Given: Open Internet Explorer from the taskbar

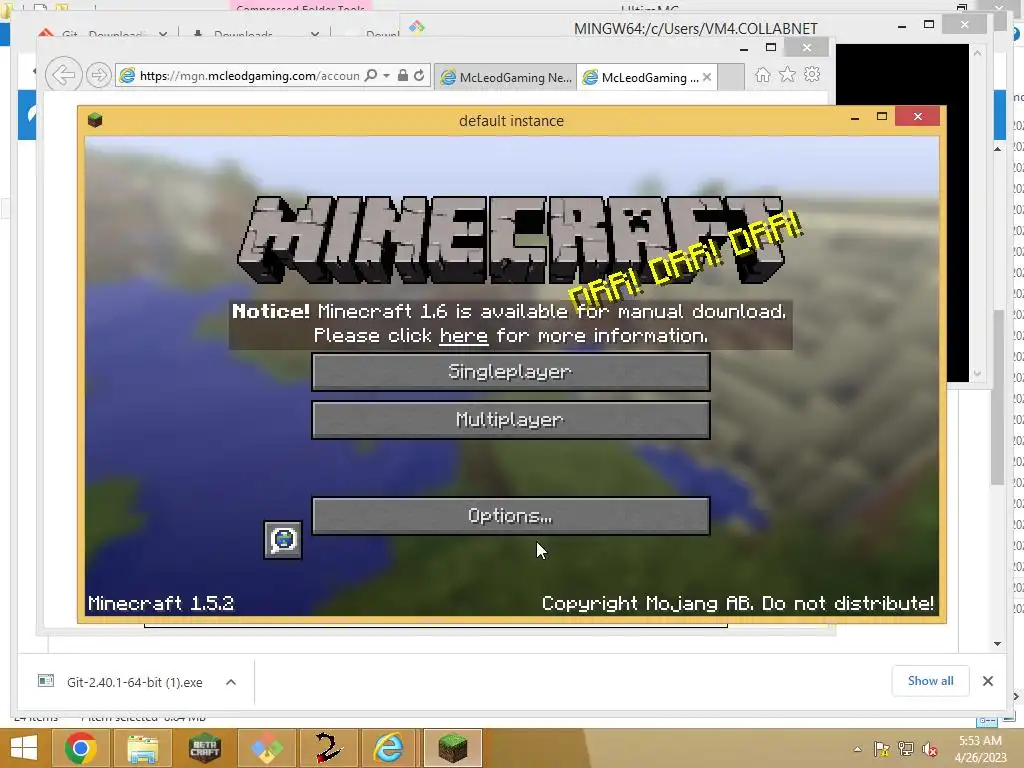Looking at the screenshot, I should [x=389, y=748].
